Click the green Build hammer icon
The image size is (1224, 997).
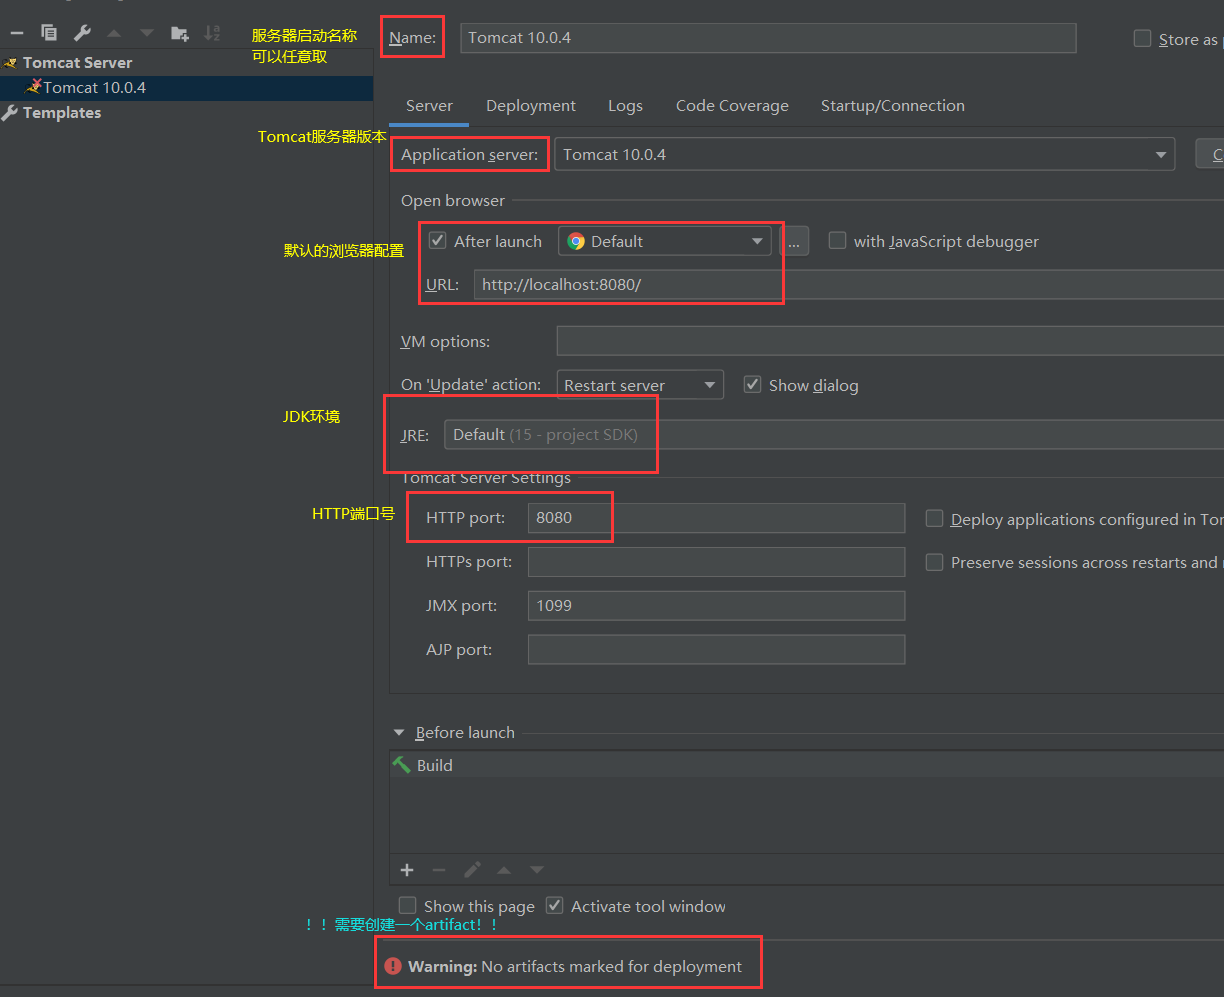[x=402, y=765]
